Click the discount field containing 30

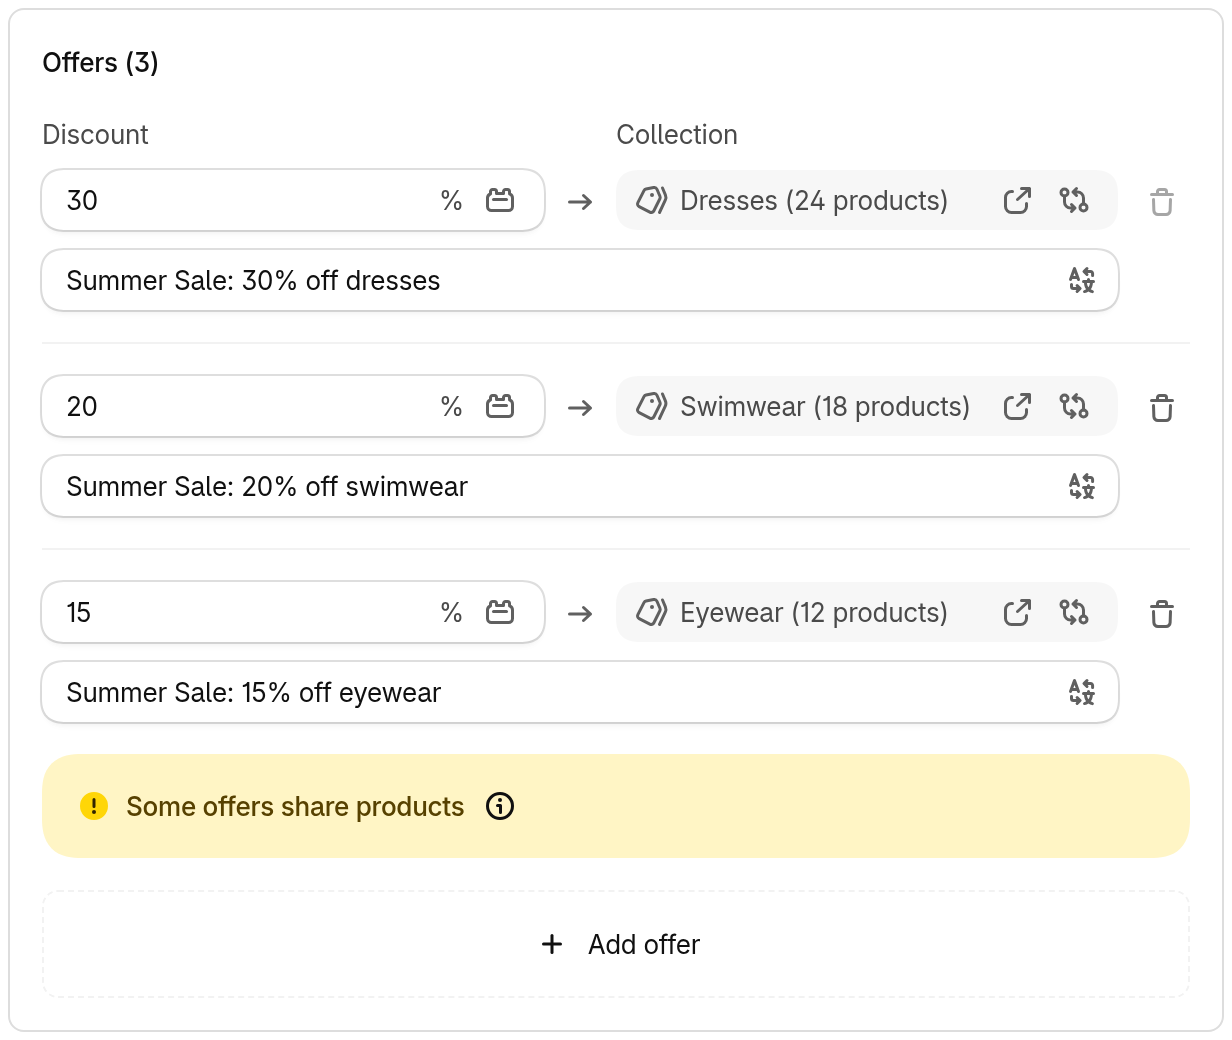click(293, 201)
